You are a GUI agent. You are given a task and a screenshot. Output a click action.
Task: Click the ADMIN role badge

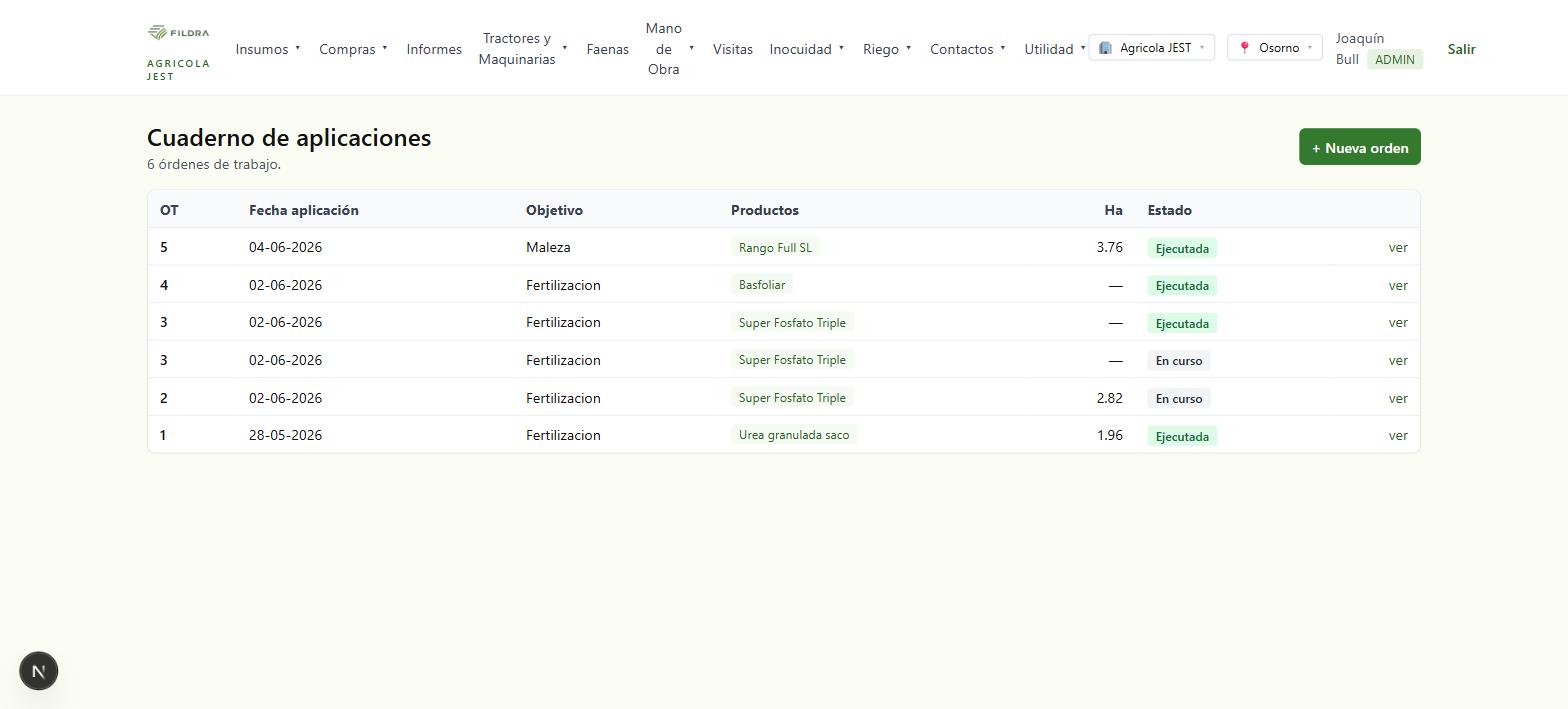(x=1394, y=59)
